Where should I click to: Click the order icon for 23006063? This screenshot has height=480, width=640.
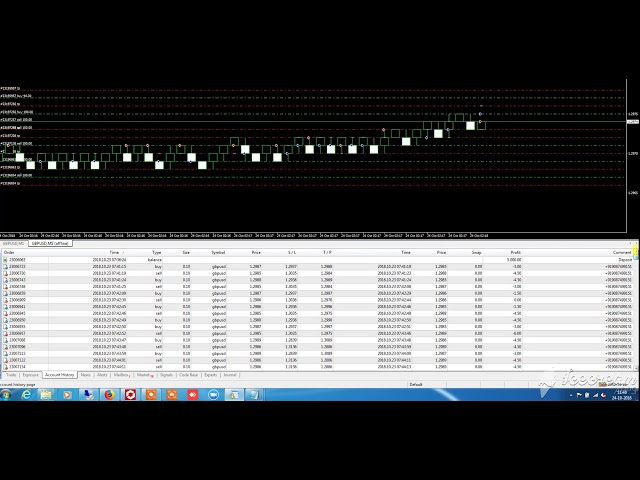coord(5,259)
